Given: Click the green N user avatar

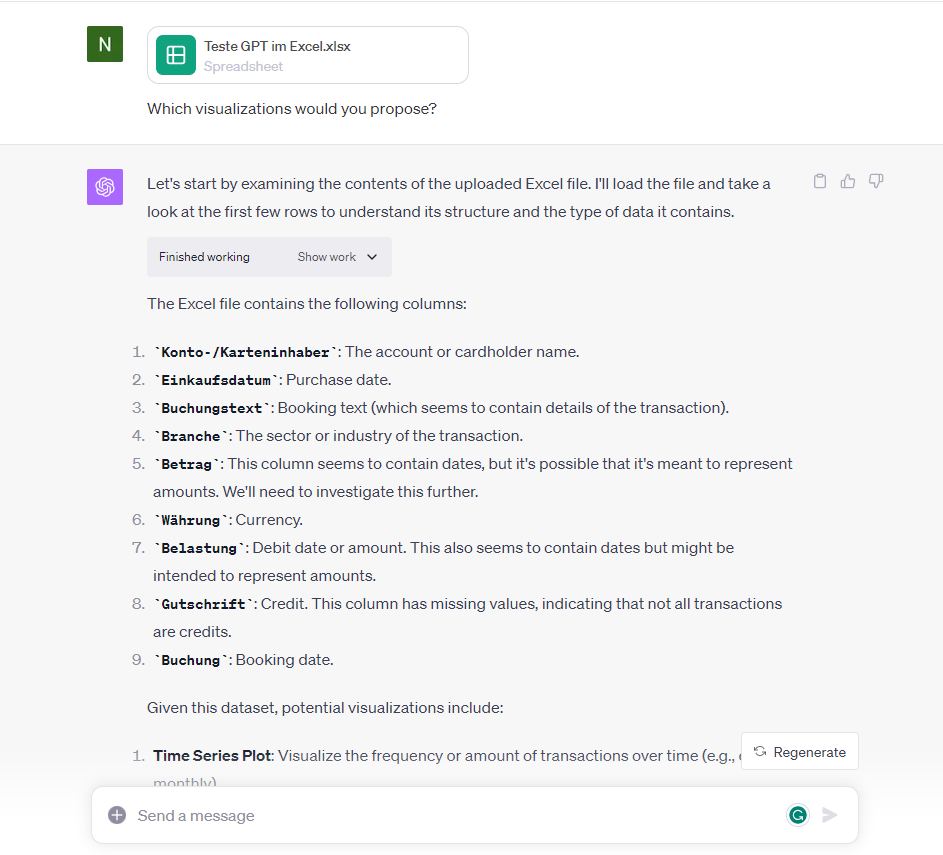Looking at the screenshot, I should coord(105,44).
